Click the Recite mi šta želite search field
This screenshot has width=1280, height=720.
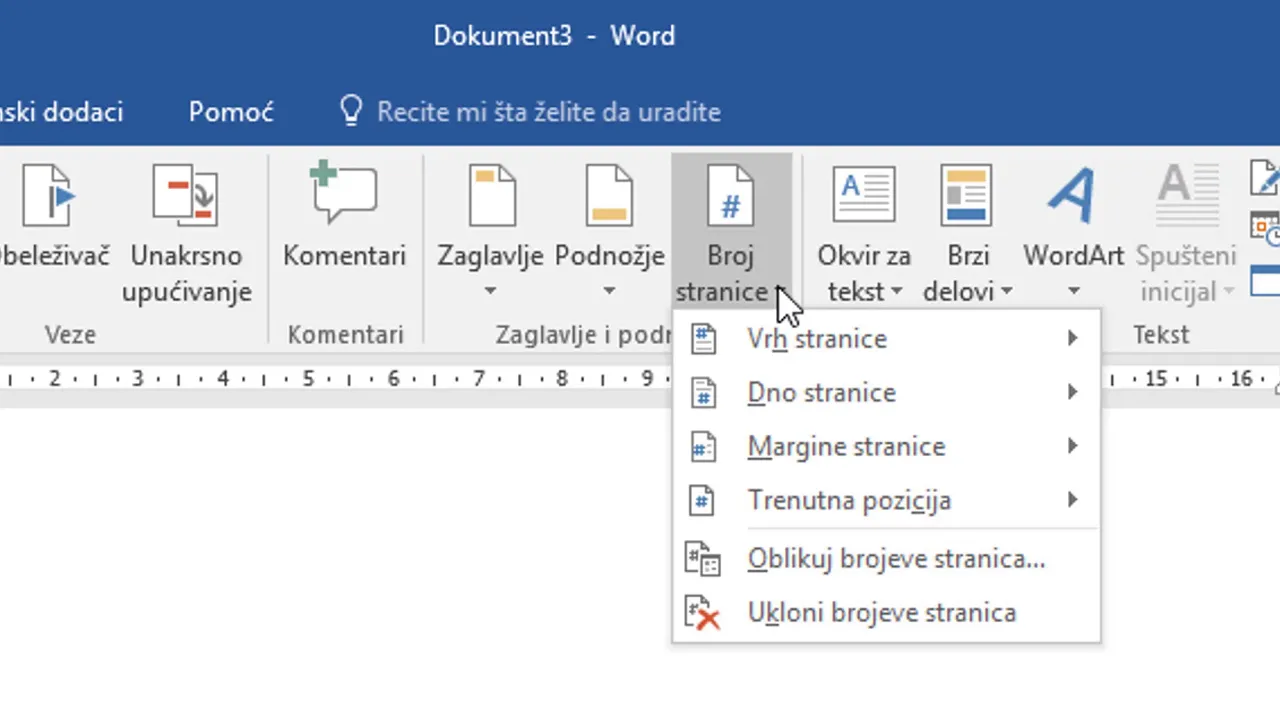tap(548, 111)
